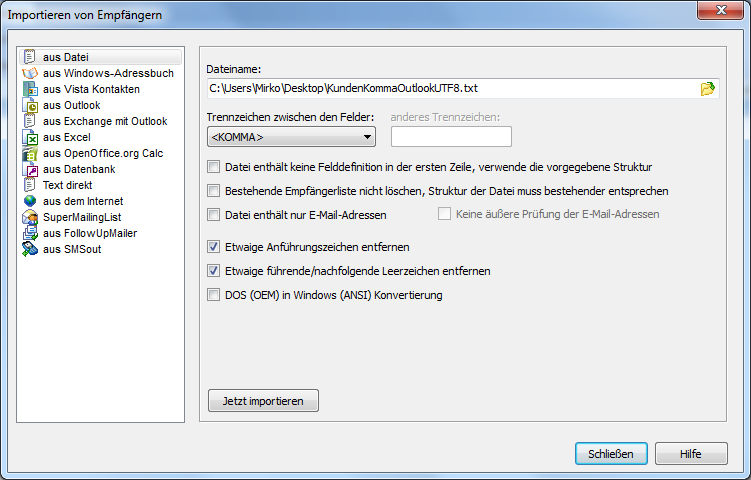Click the 'aus Outlook' icon
This screenshot has height=480, width=751.
coord(30,105)
